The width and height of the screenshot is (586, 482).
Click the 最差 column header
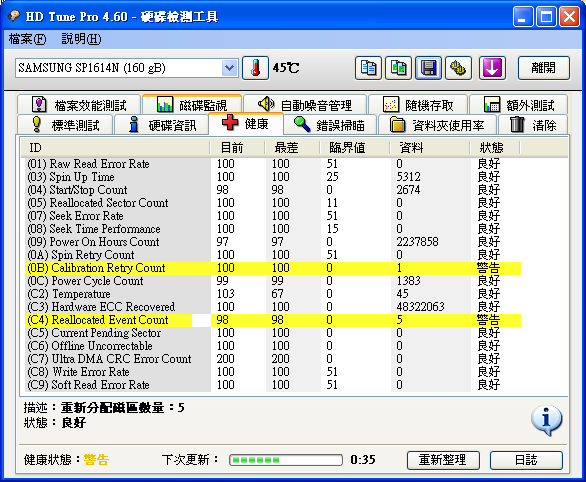[292, 148]
